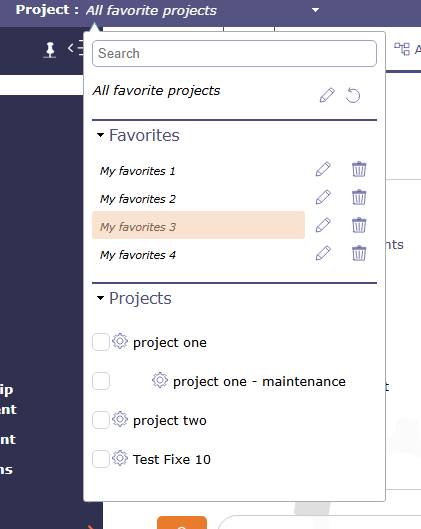Select project one - maintenance name
This screenshot has height=529, width=421.
[259, 382]
